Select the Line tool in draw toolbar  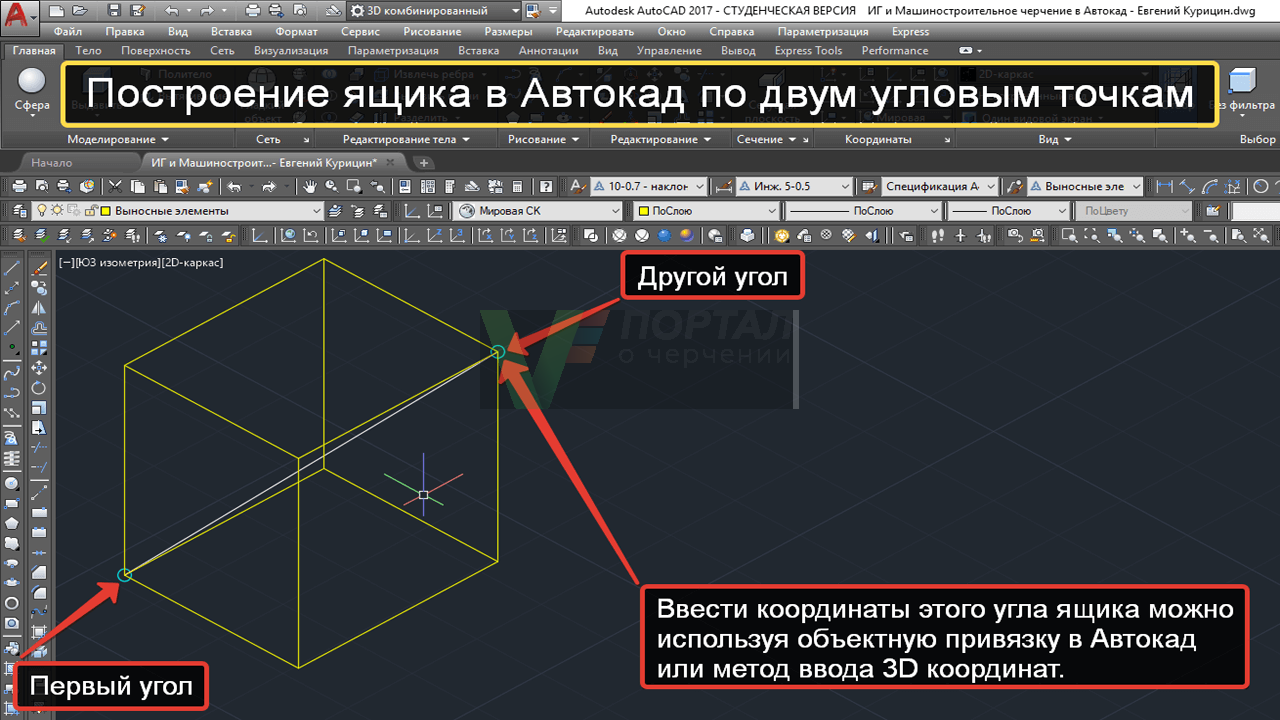tap(12, 270)
